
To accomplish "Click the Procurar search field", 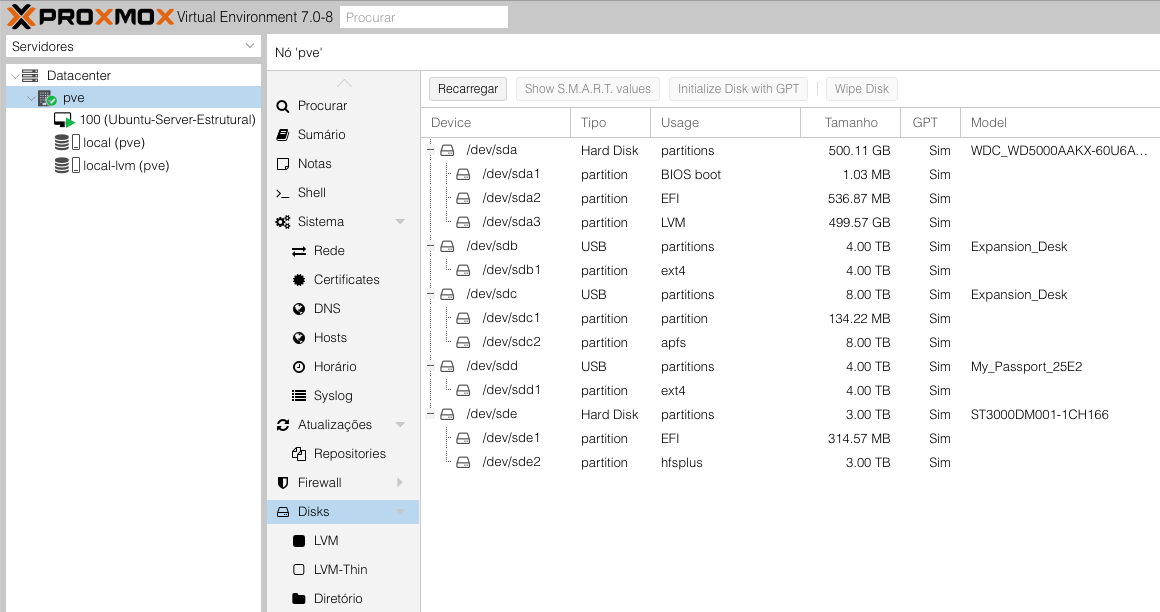I will tap(424, 17).
